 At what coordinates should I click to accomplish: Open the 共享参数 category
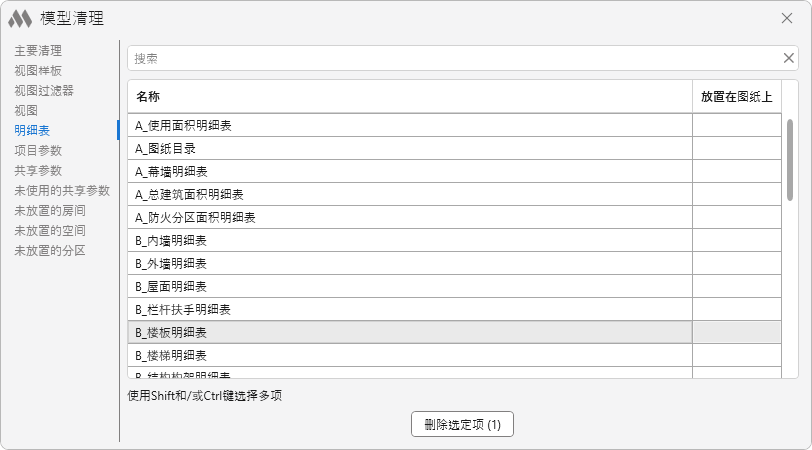(x=38, y=170)
